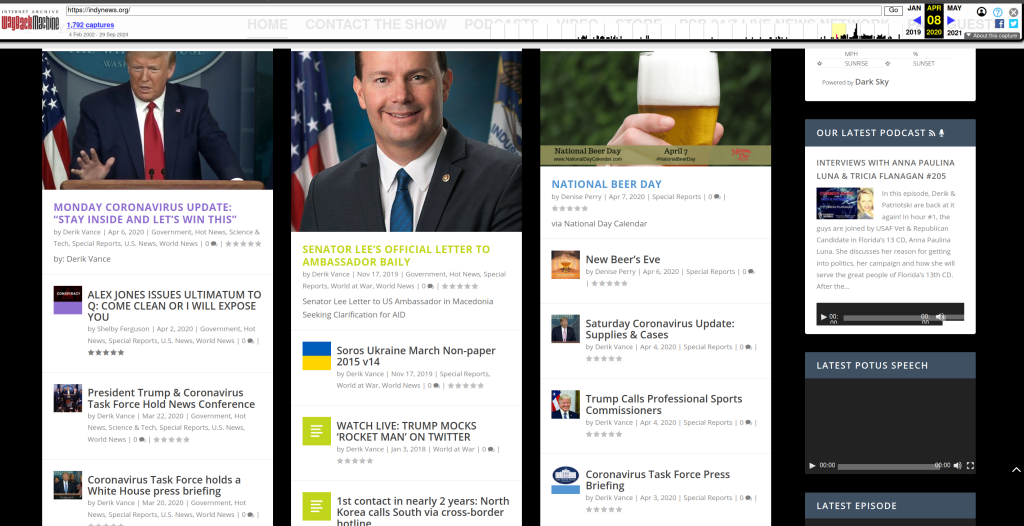Play the Latest POTUS Speech video
The width and height of the screenshot is (1024, 526).
(812, 466)
